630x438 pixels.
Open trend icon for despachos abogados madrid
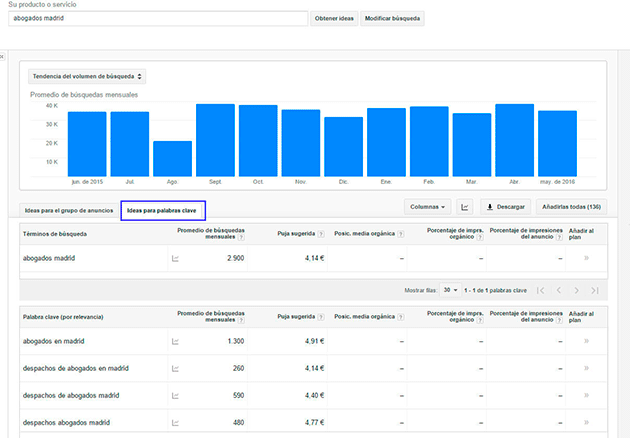[x=175, y=423]
